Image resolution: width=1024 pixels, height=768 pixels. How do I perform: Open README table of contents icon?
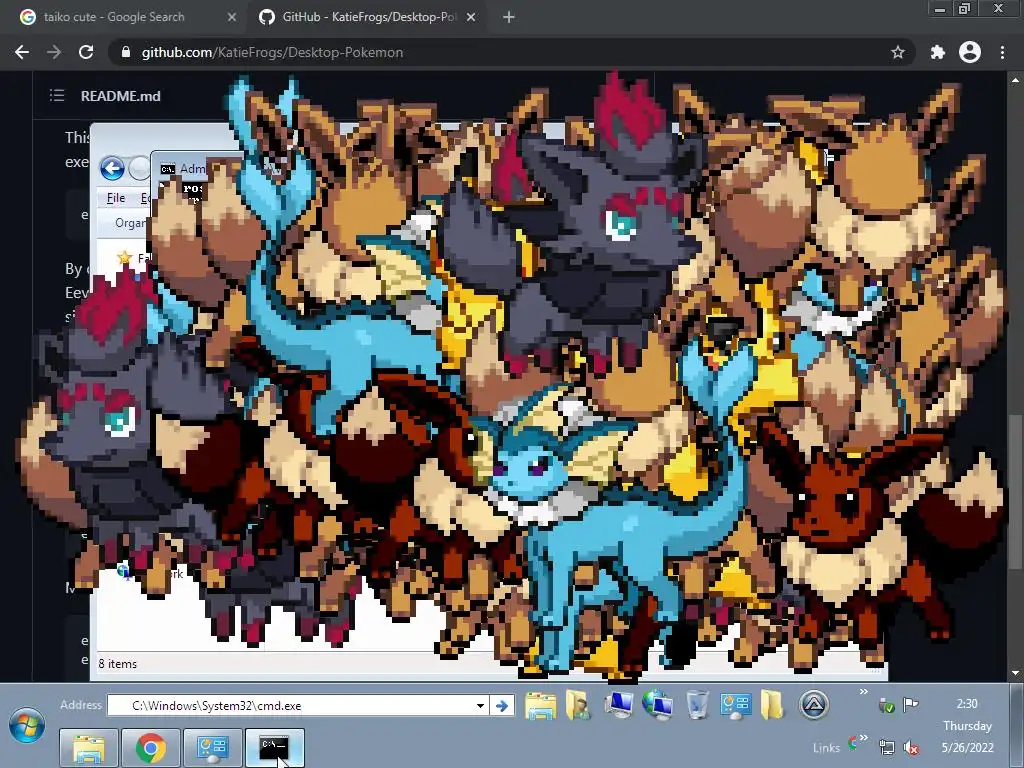tap(57, 96)
